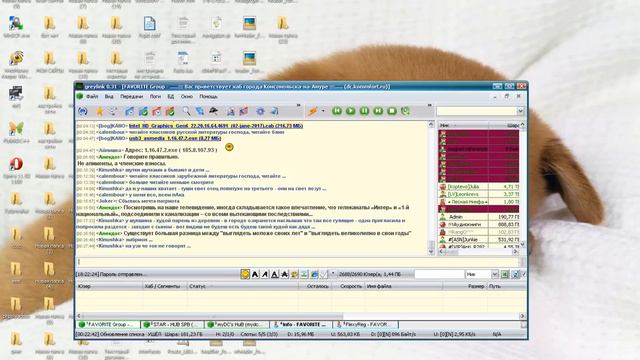Screen dimensions: 640x360
Task: Expand the lightning bolt dropdown arrow
Action: 323,111
